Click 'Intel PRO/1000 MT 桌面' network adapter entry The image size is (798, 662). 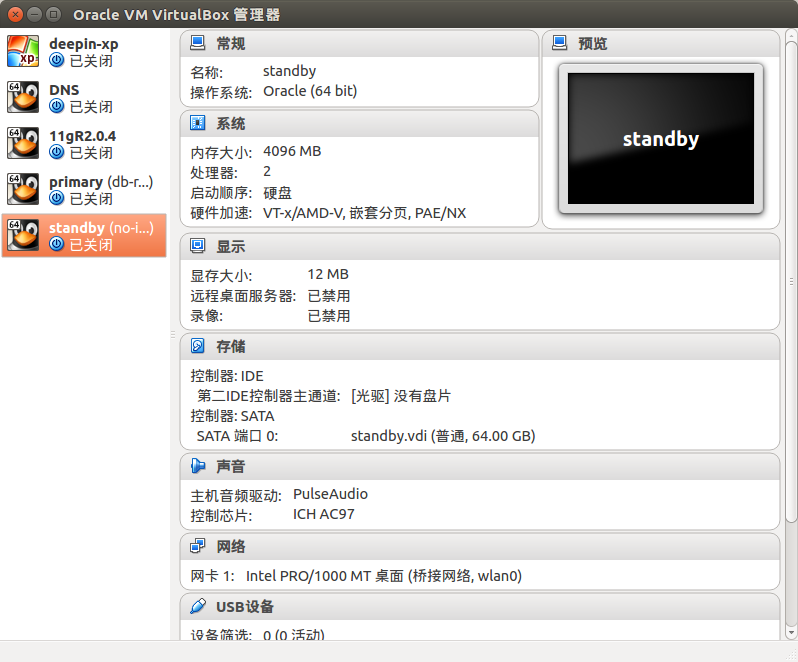point(384,576)
